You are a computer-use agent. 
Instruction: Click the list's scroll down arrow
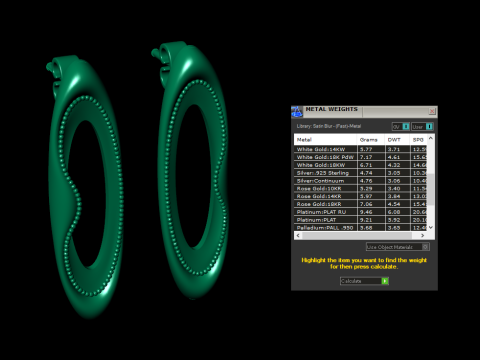[x=431, y=227]
